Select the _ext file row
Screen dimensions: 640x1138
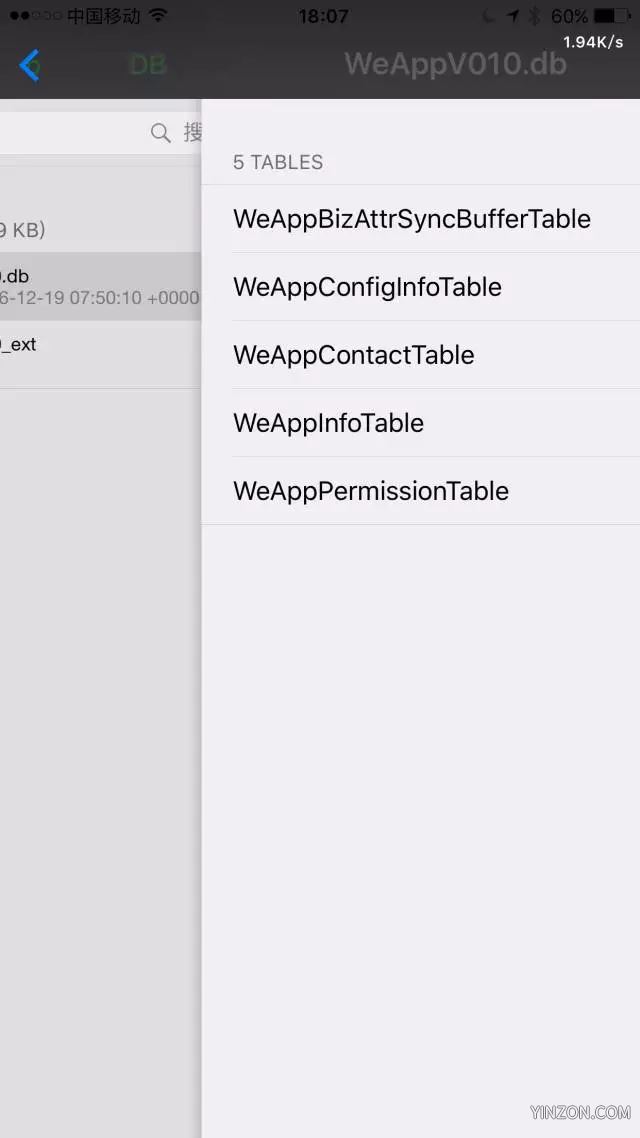100,355
